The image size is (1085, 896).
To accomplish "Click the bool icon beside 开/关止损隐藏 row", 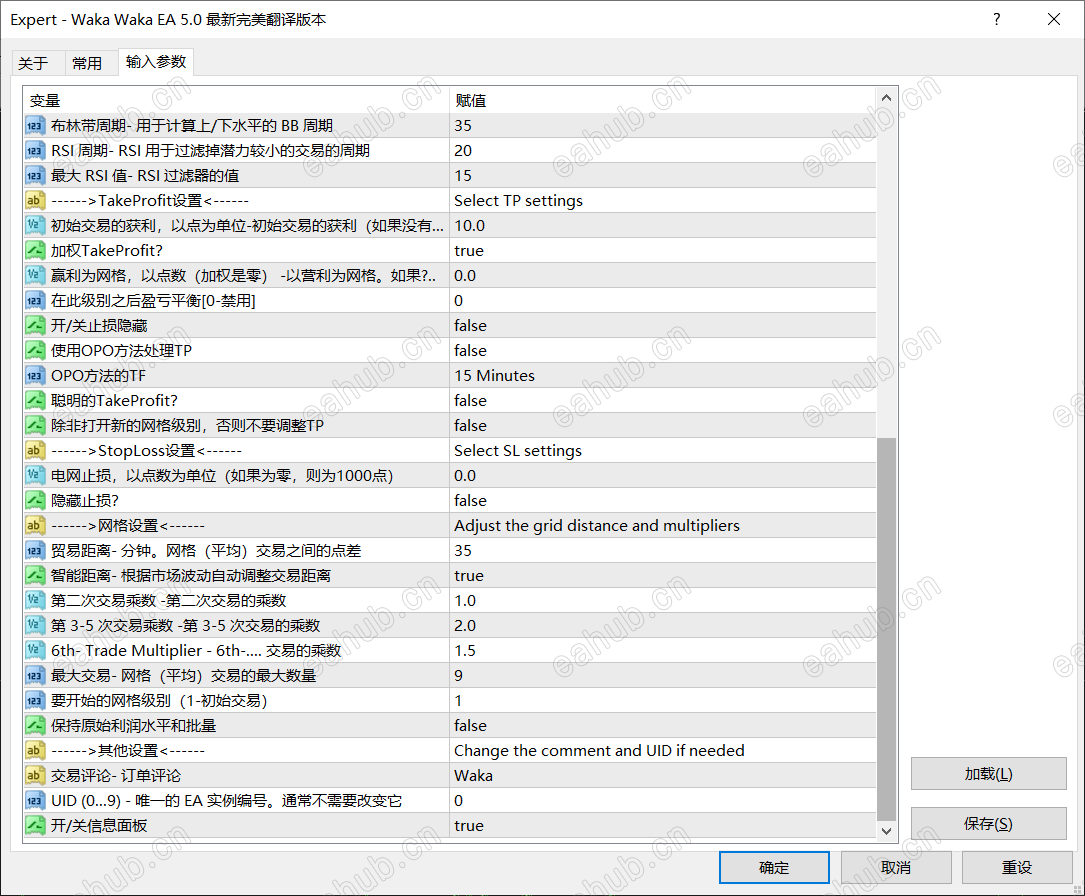I will [x=35, y=326].
